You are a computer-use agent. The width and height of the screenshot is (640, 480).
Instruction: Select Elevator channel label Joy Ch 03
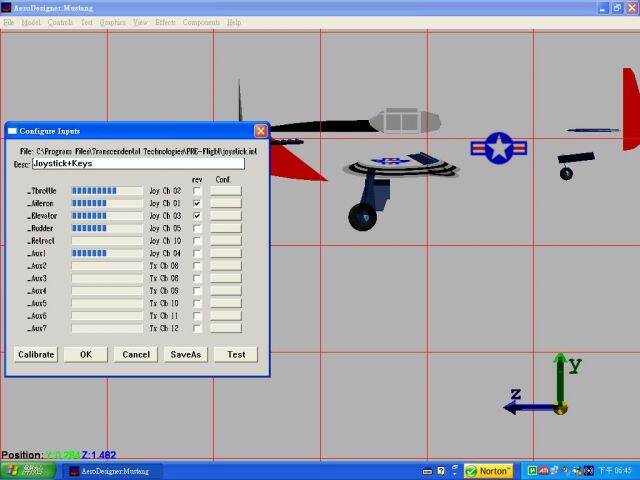pos(165,216)
